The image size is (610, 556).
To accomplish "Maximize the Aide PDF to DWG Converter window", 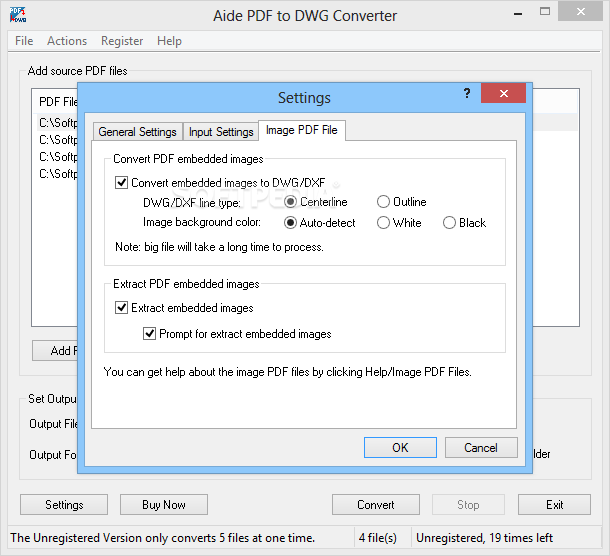I will pyautogui.click(x=545, y=12).
